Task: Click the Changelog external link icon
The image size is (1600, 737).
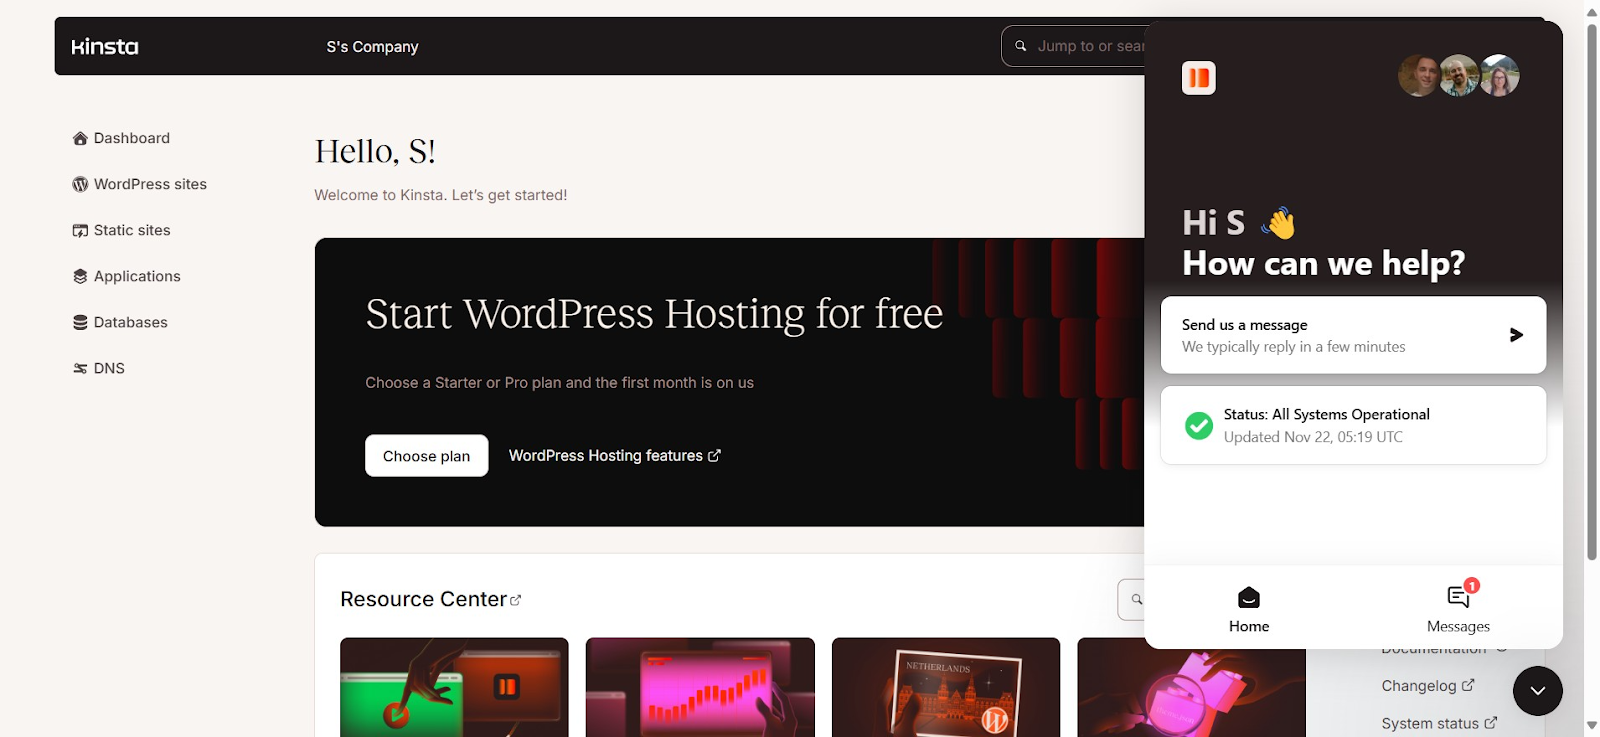Action: [1468, 685]
